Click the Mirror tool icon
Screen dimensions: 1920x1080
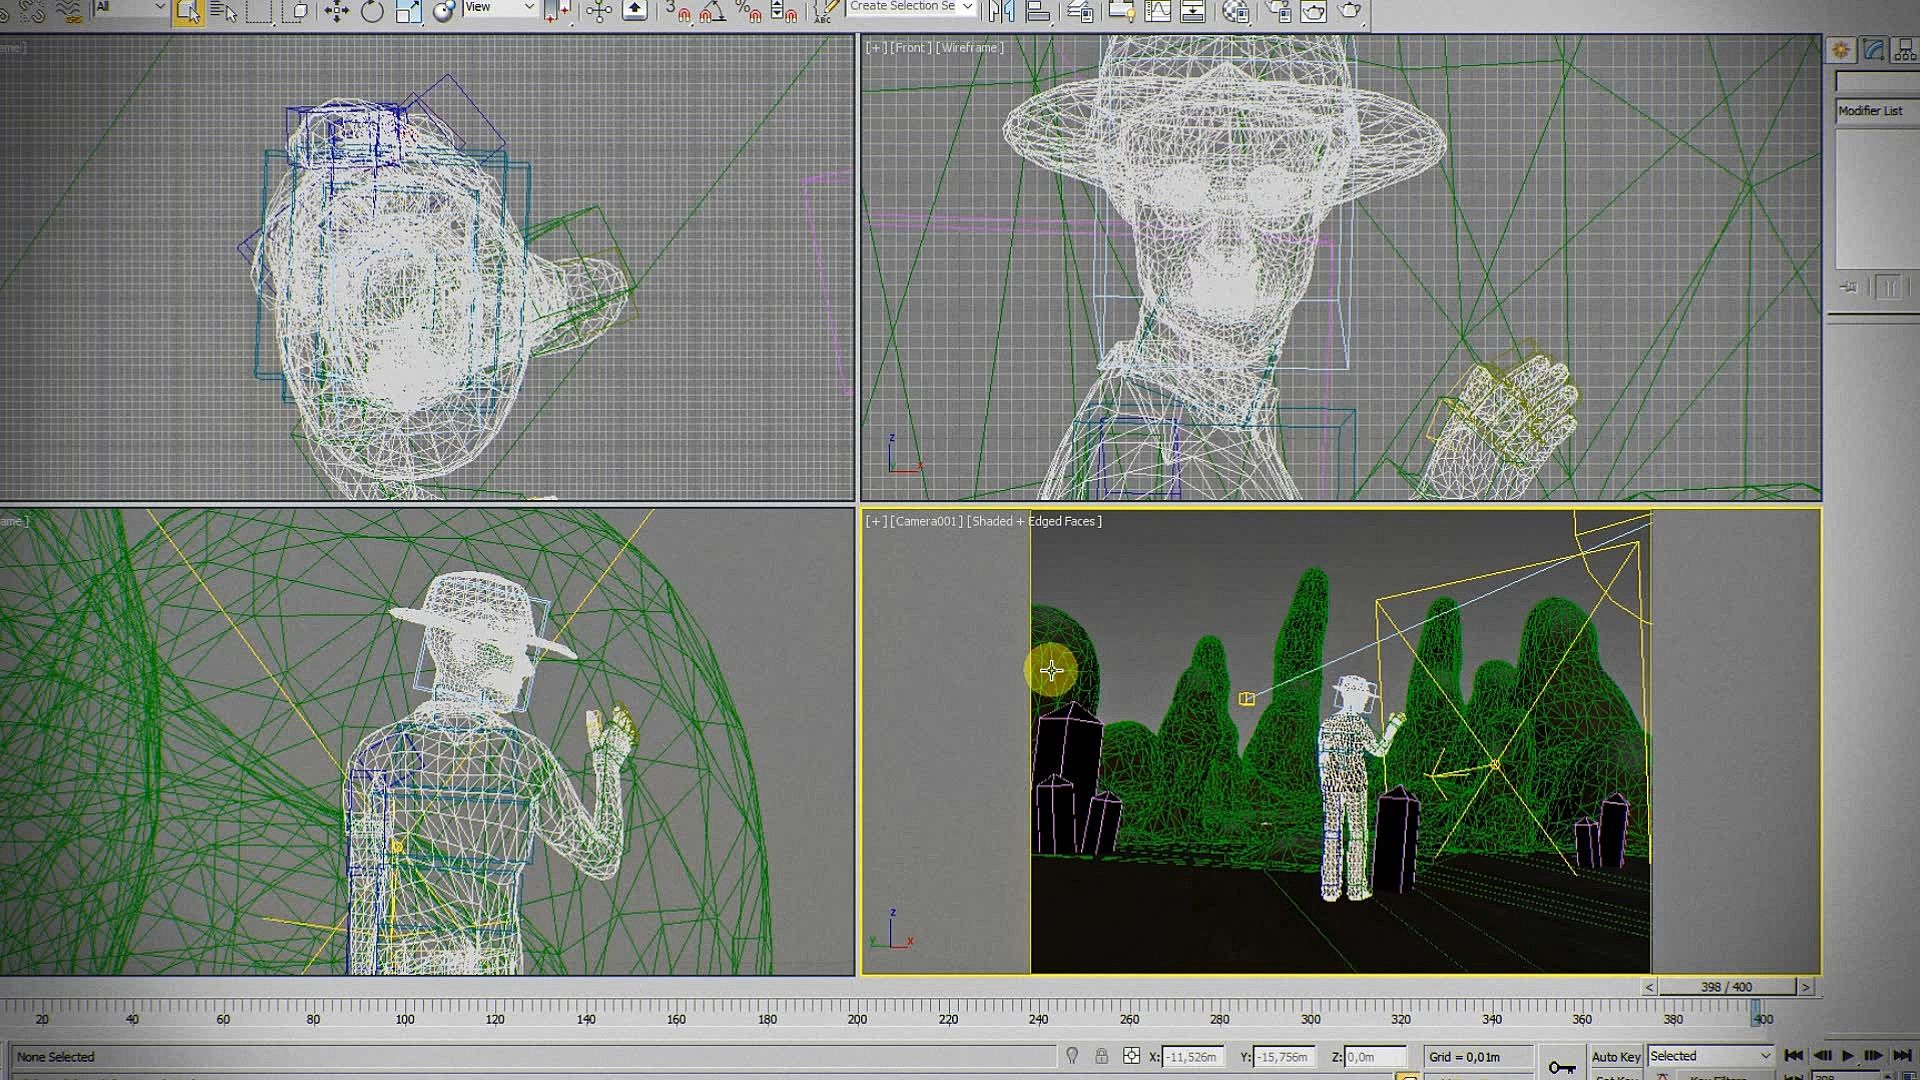click(1001, 11)
